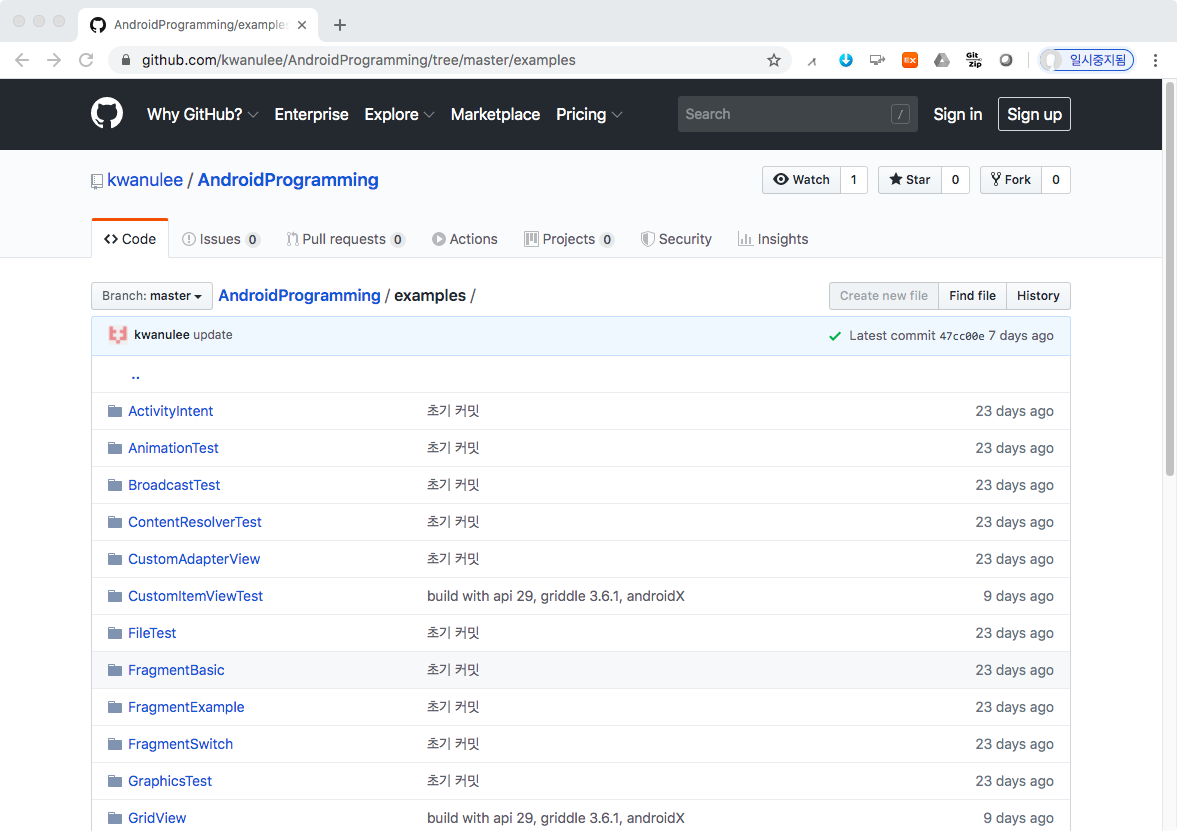
Task: Click the GitZip extension icon
Action: point(974,60)
